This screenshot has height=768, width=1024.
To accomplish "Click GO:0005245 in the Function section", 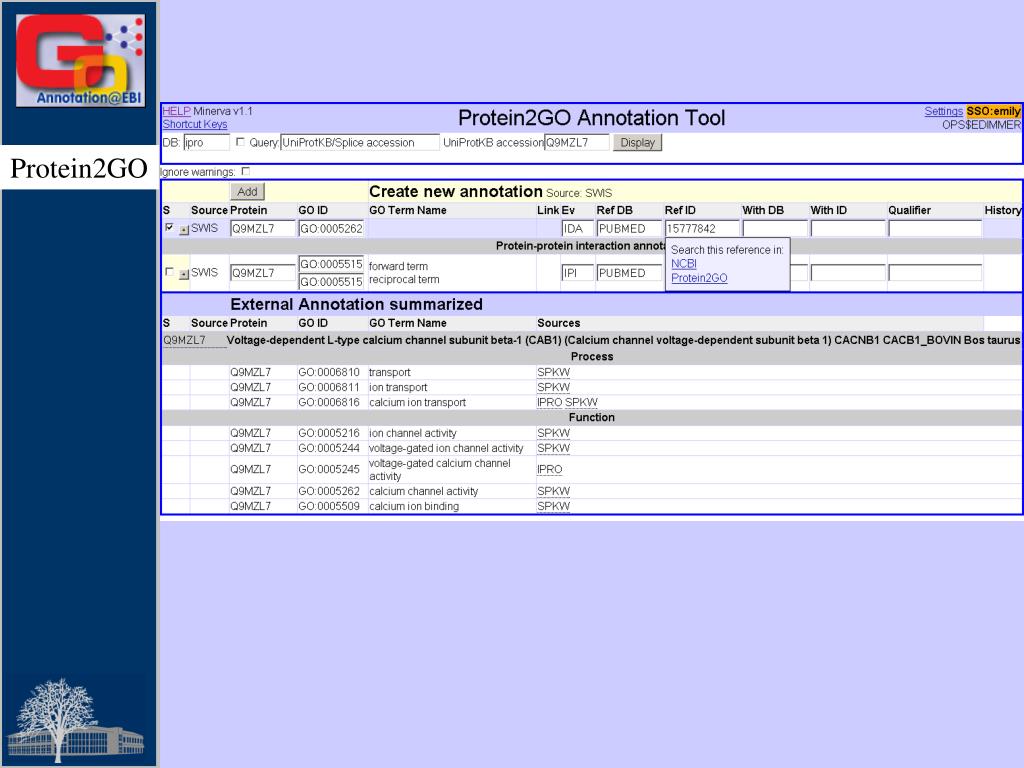I will point(328,470).
